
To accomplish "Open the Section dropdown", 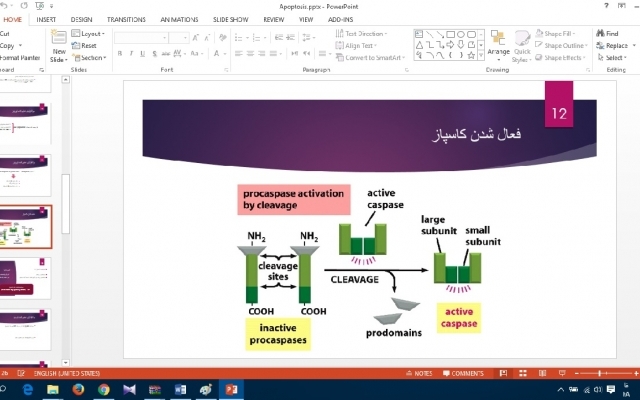I will coord(89,58).
